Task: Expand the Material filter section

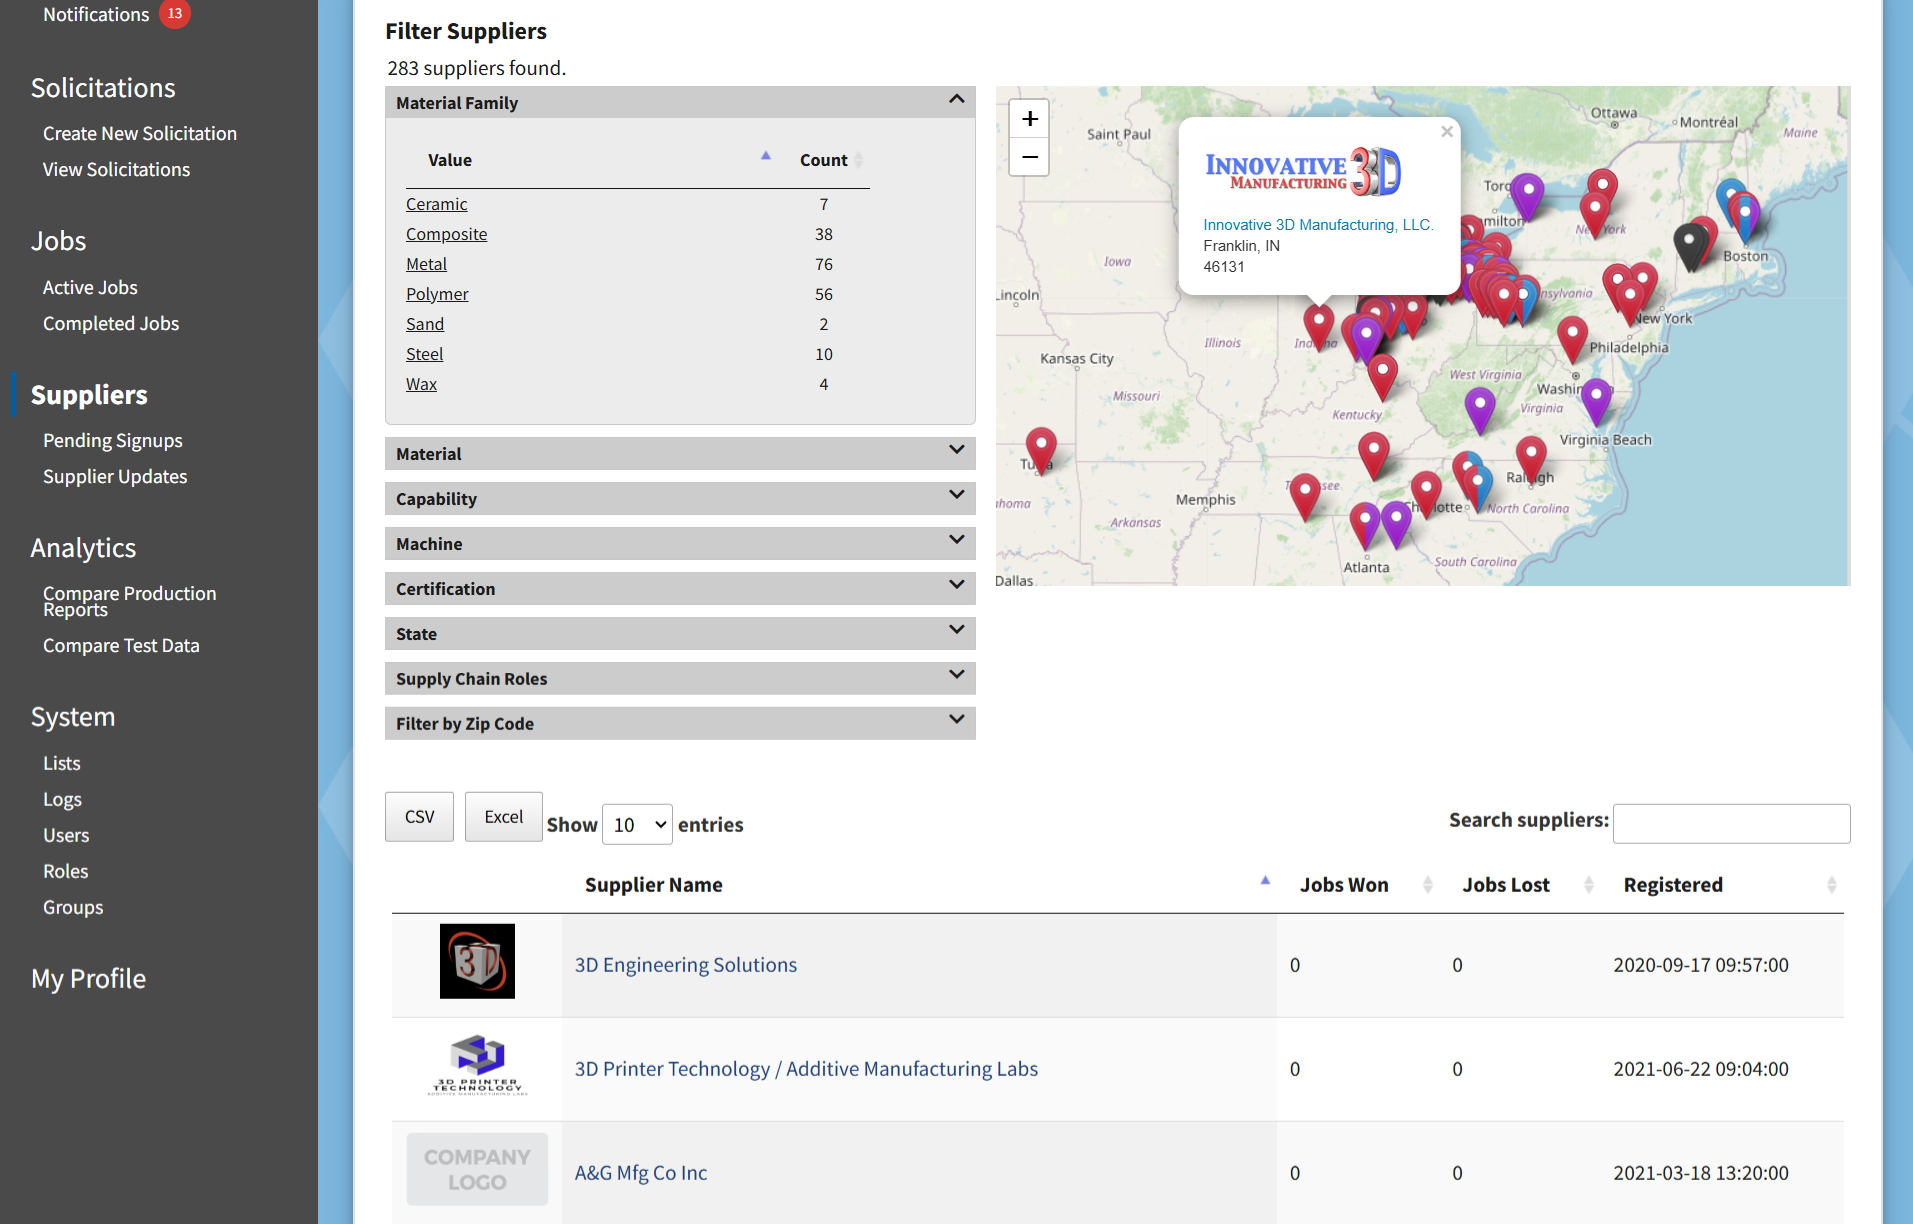Action: 680,453
